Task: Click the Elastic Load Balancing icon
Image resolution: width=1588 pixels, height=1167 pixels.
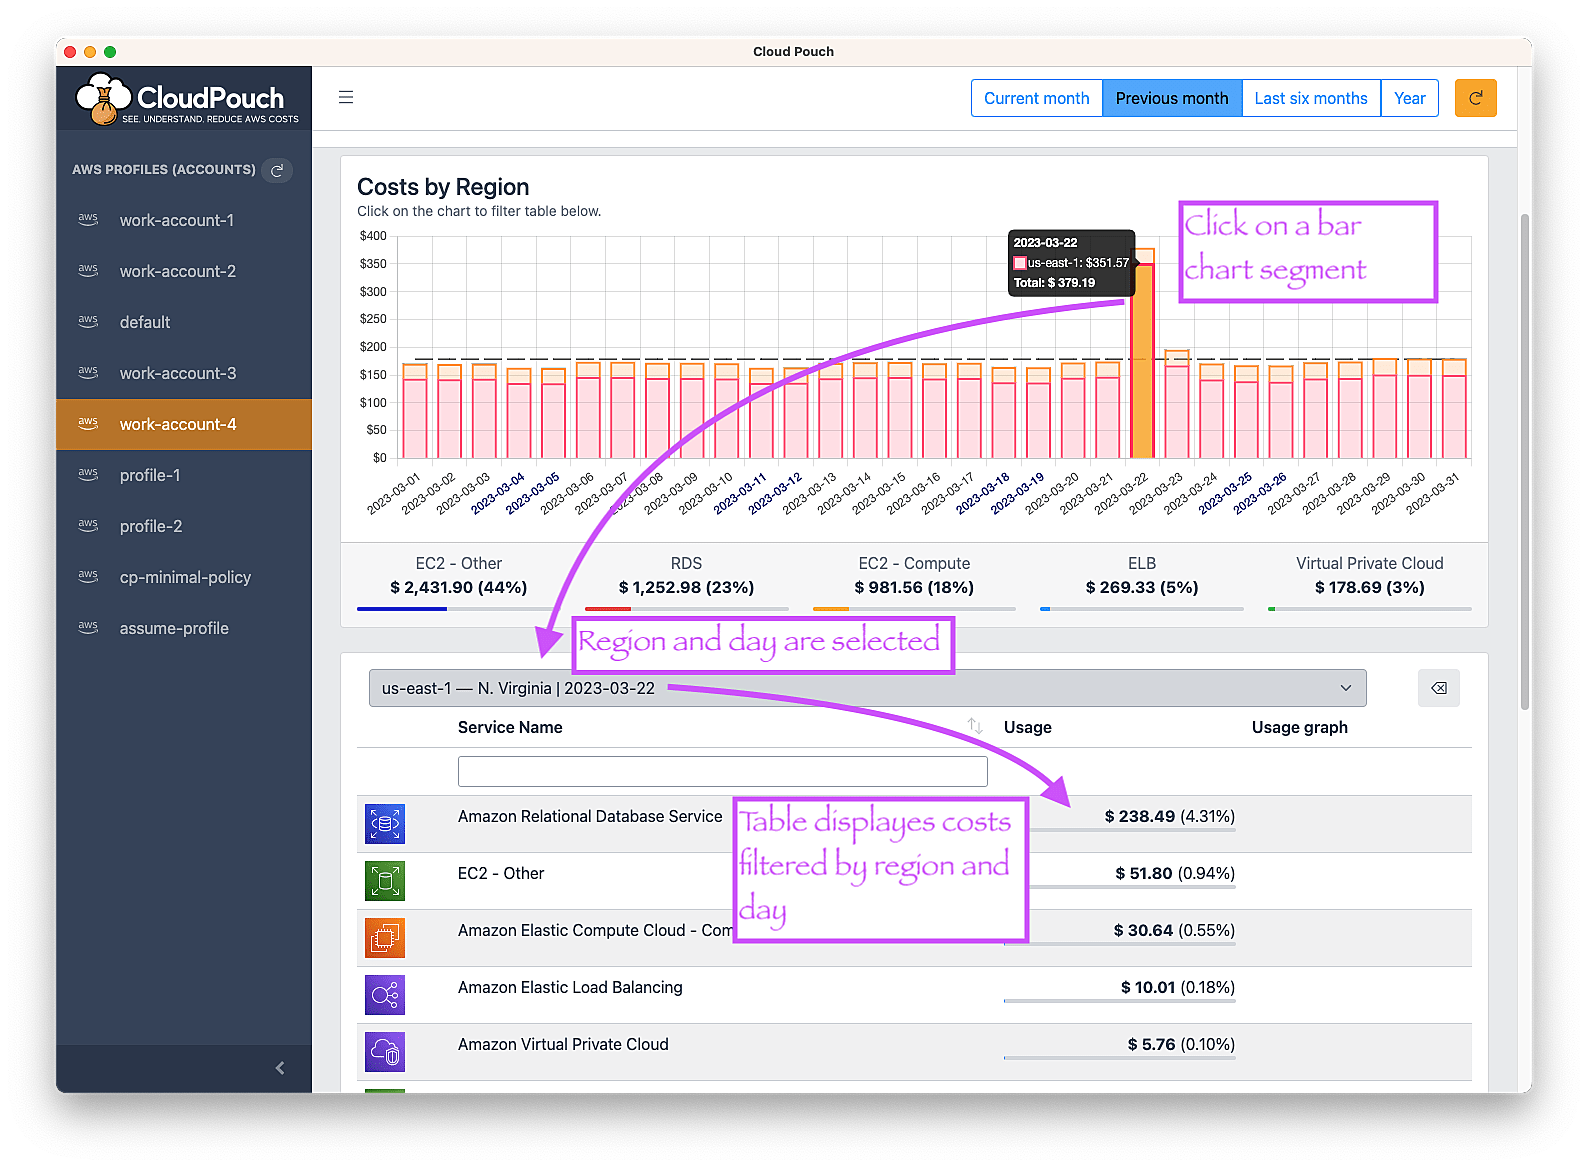Action: [x=385, y=995]
